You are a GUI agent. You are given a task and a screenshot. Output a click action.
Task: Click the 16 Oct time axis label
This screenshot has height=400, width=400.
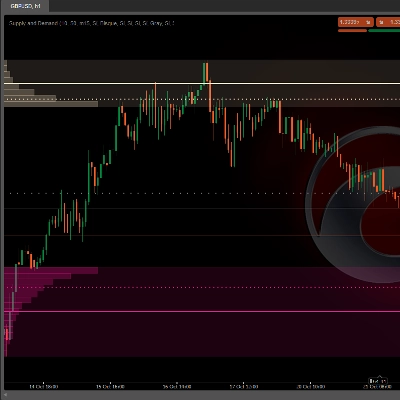[177, 387]
